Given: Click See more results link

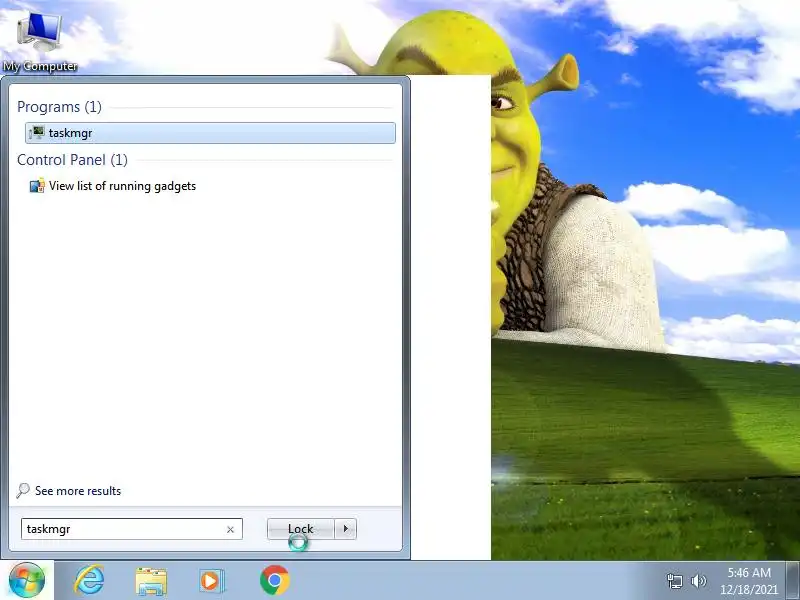Looking at the screenshot, I should tap(78, 491).
